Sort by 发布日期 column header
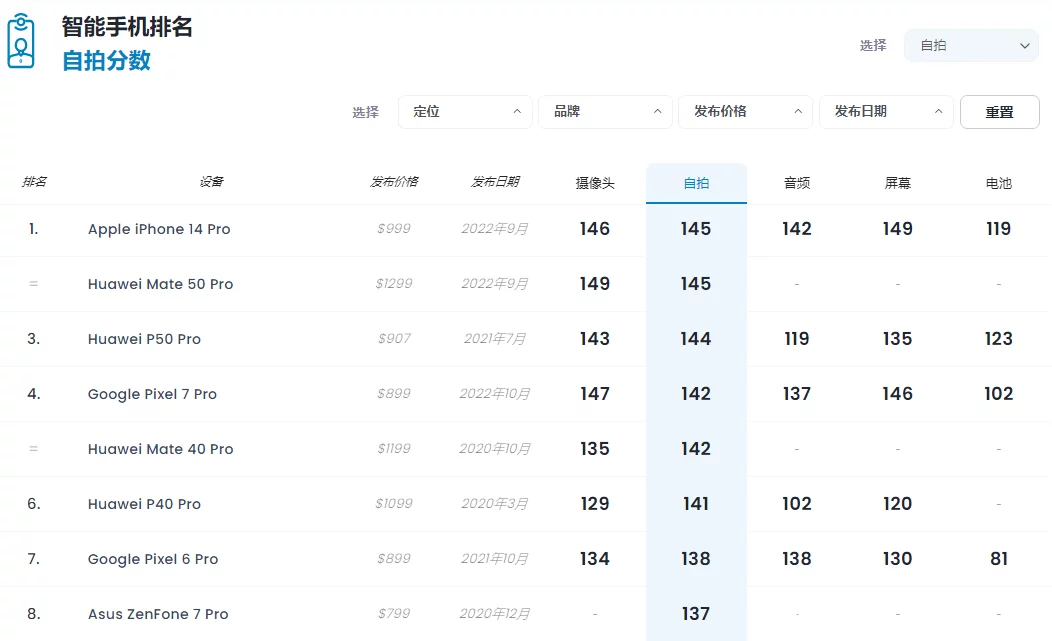Screen dimensions: 1052x641 coord(495,182)
